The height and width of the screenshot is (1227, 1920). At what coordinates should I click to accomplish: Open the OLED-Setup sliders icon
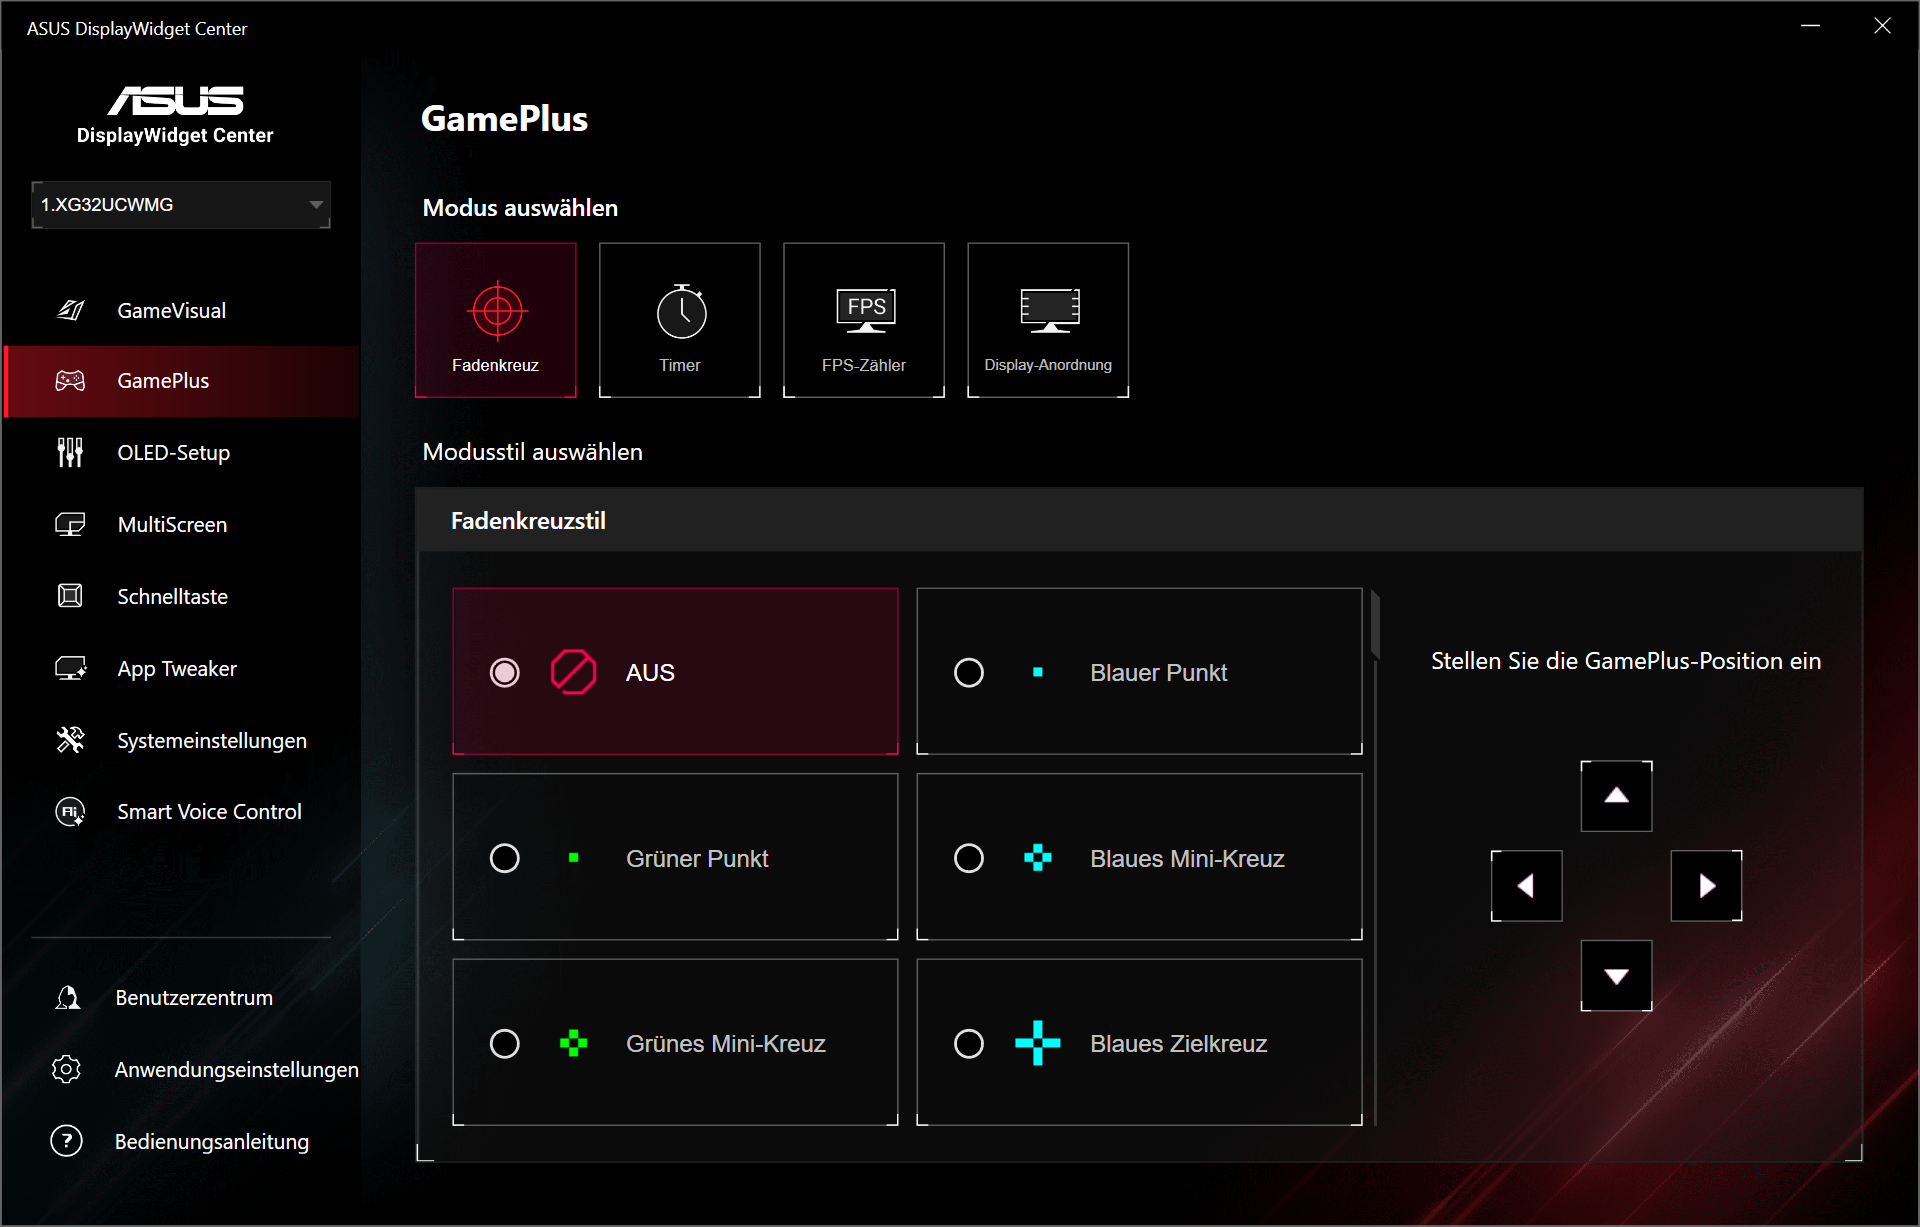[70, 452]
